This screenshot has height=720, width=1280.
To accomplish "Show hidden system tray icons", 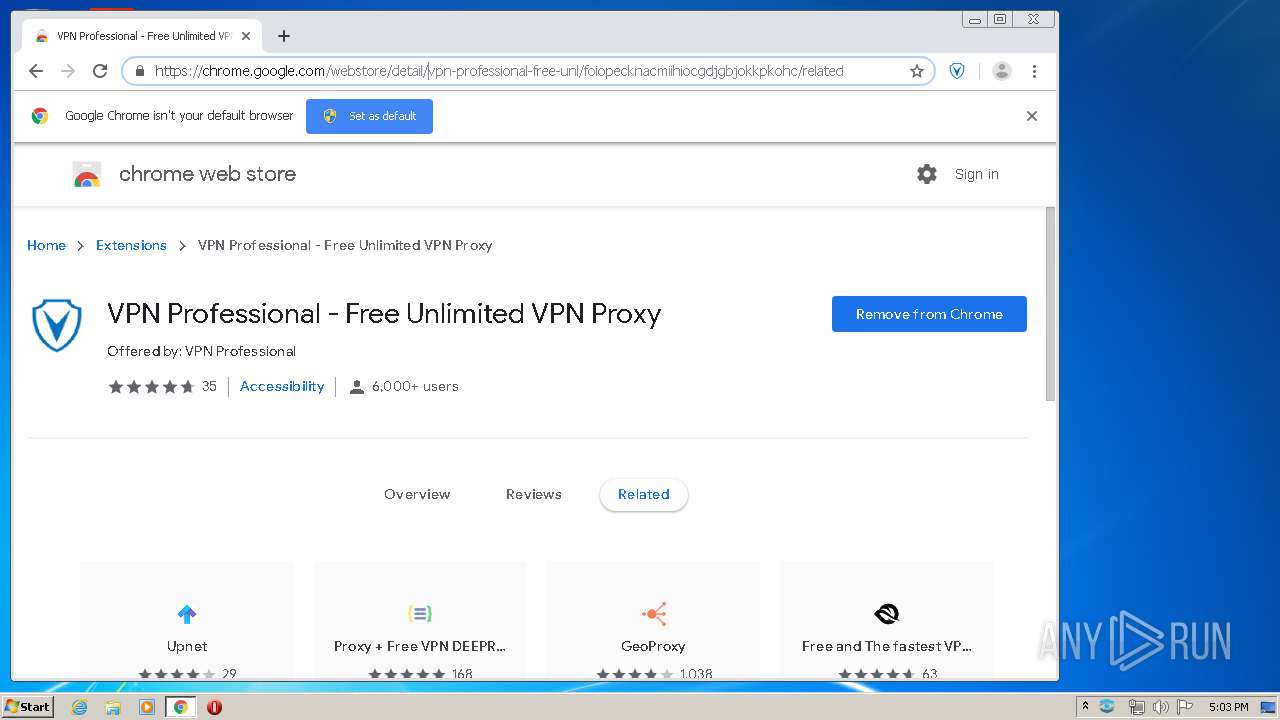I will (1085, 707).
